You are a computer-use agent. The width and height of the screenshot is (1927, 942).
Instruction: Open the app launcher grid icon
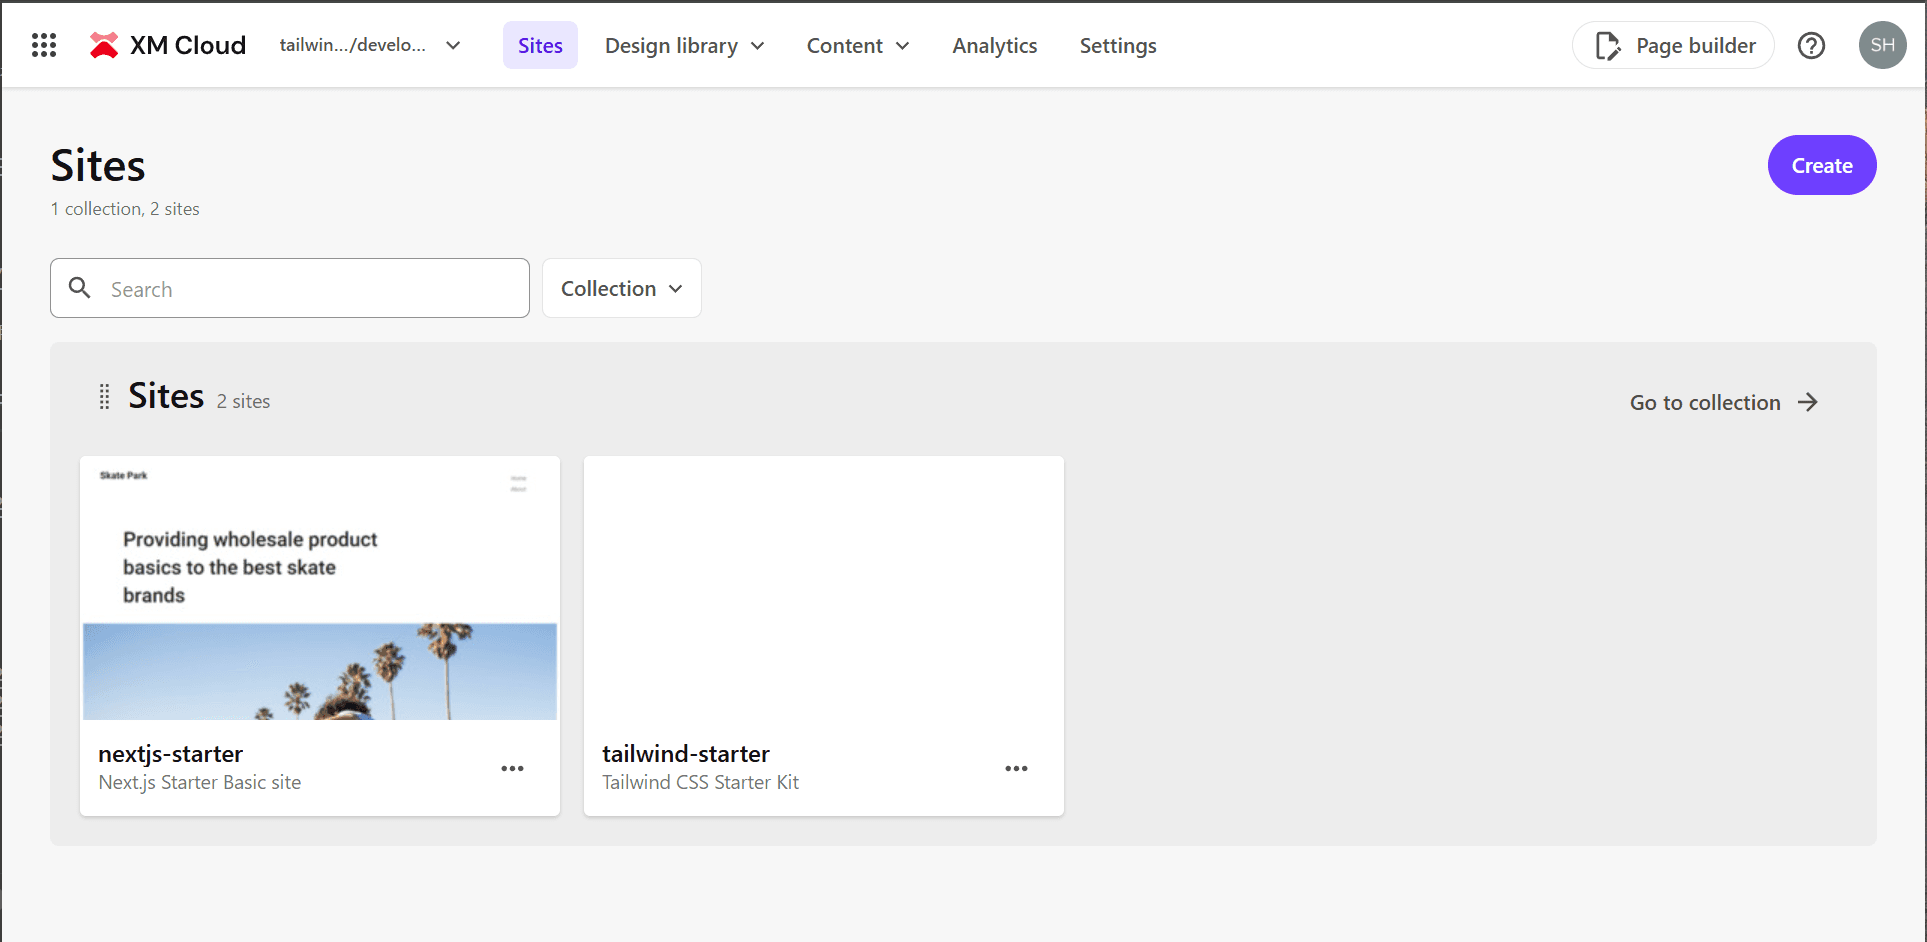point(44,45)
